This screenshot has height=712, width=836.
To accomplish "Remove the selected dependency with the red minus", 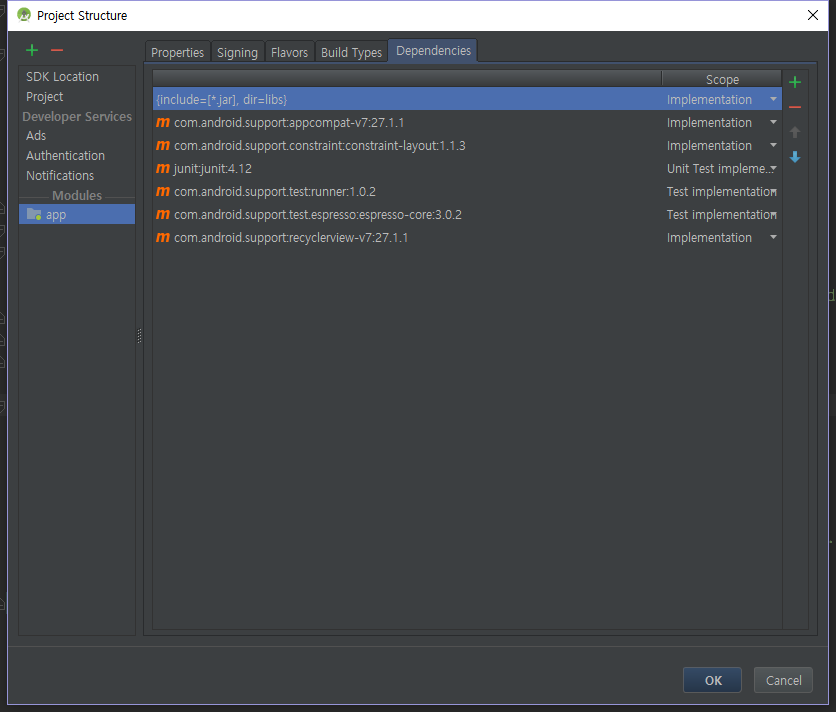I will click(795, 107).
